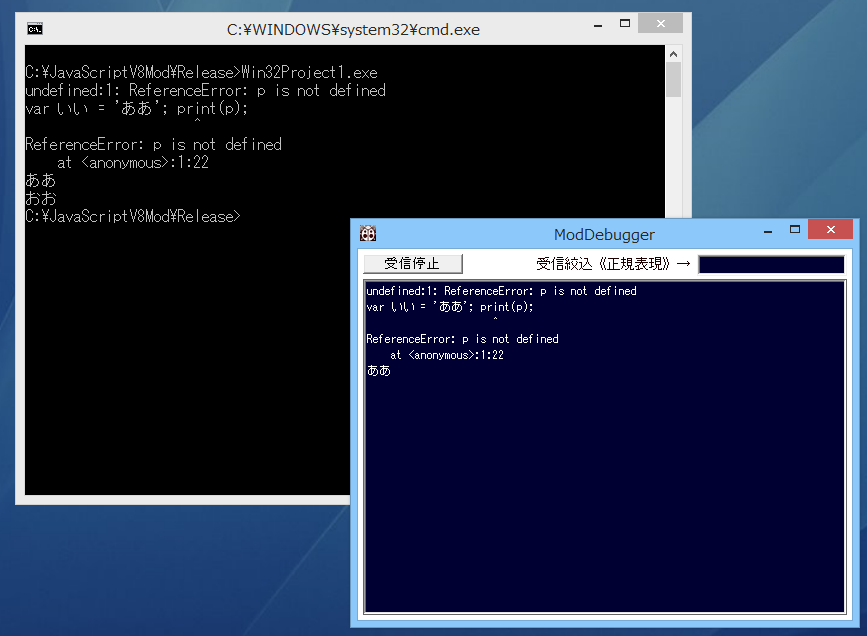Click the ModDebugger title bar text
Screen dimensions: 867x636
click(604, 235)
